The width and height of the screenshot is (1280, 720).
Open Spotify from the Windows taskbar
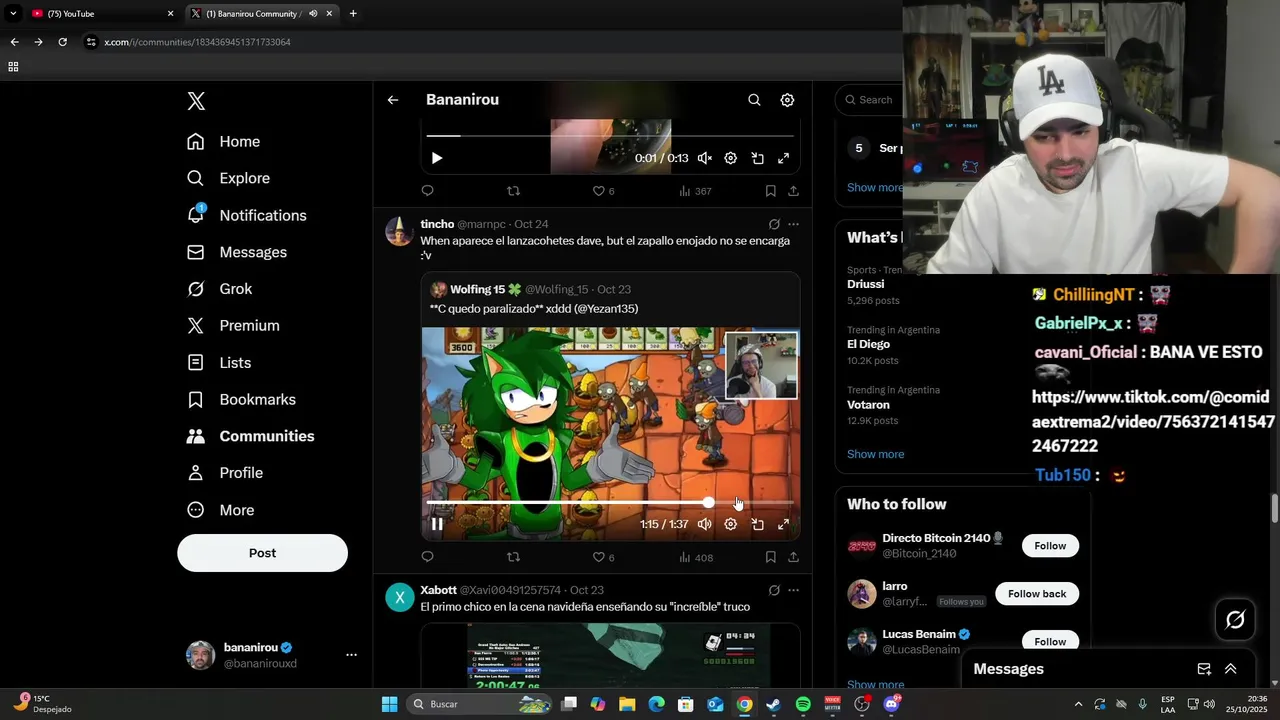pos(803,704)
